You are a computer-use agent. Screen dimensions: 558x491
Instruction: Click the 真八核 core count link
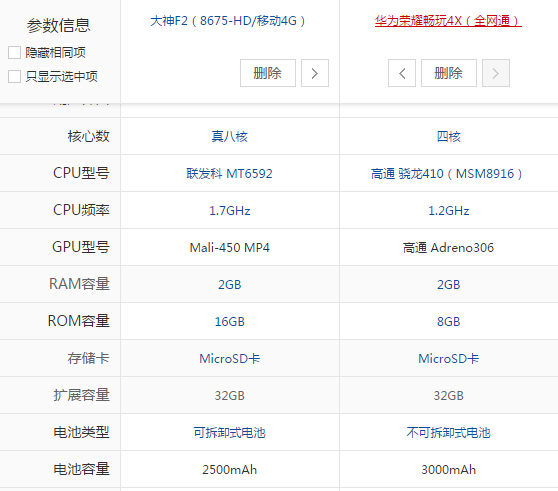[230, 137]
